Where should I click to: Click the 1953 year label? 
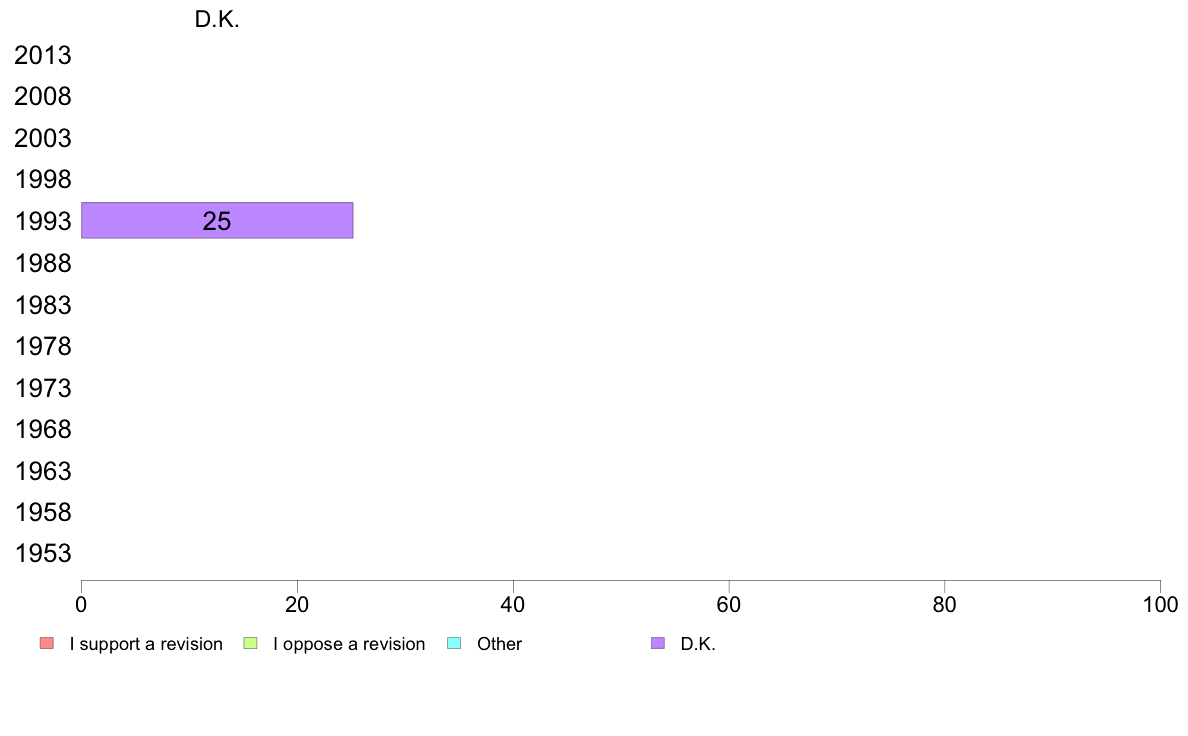pos(43,553)
